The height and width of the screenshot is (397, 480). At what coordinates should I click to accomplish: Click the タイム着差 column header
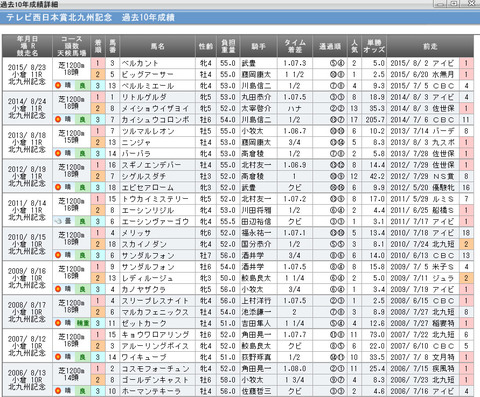click(x=295, y=46)
